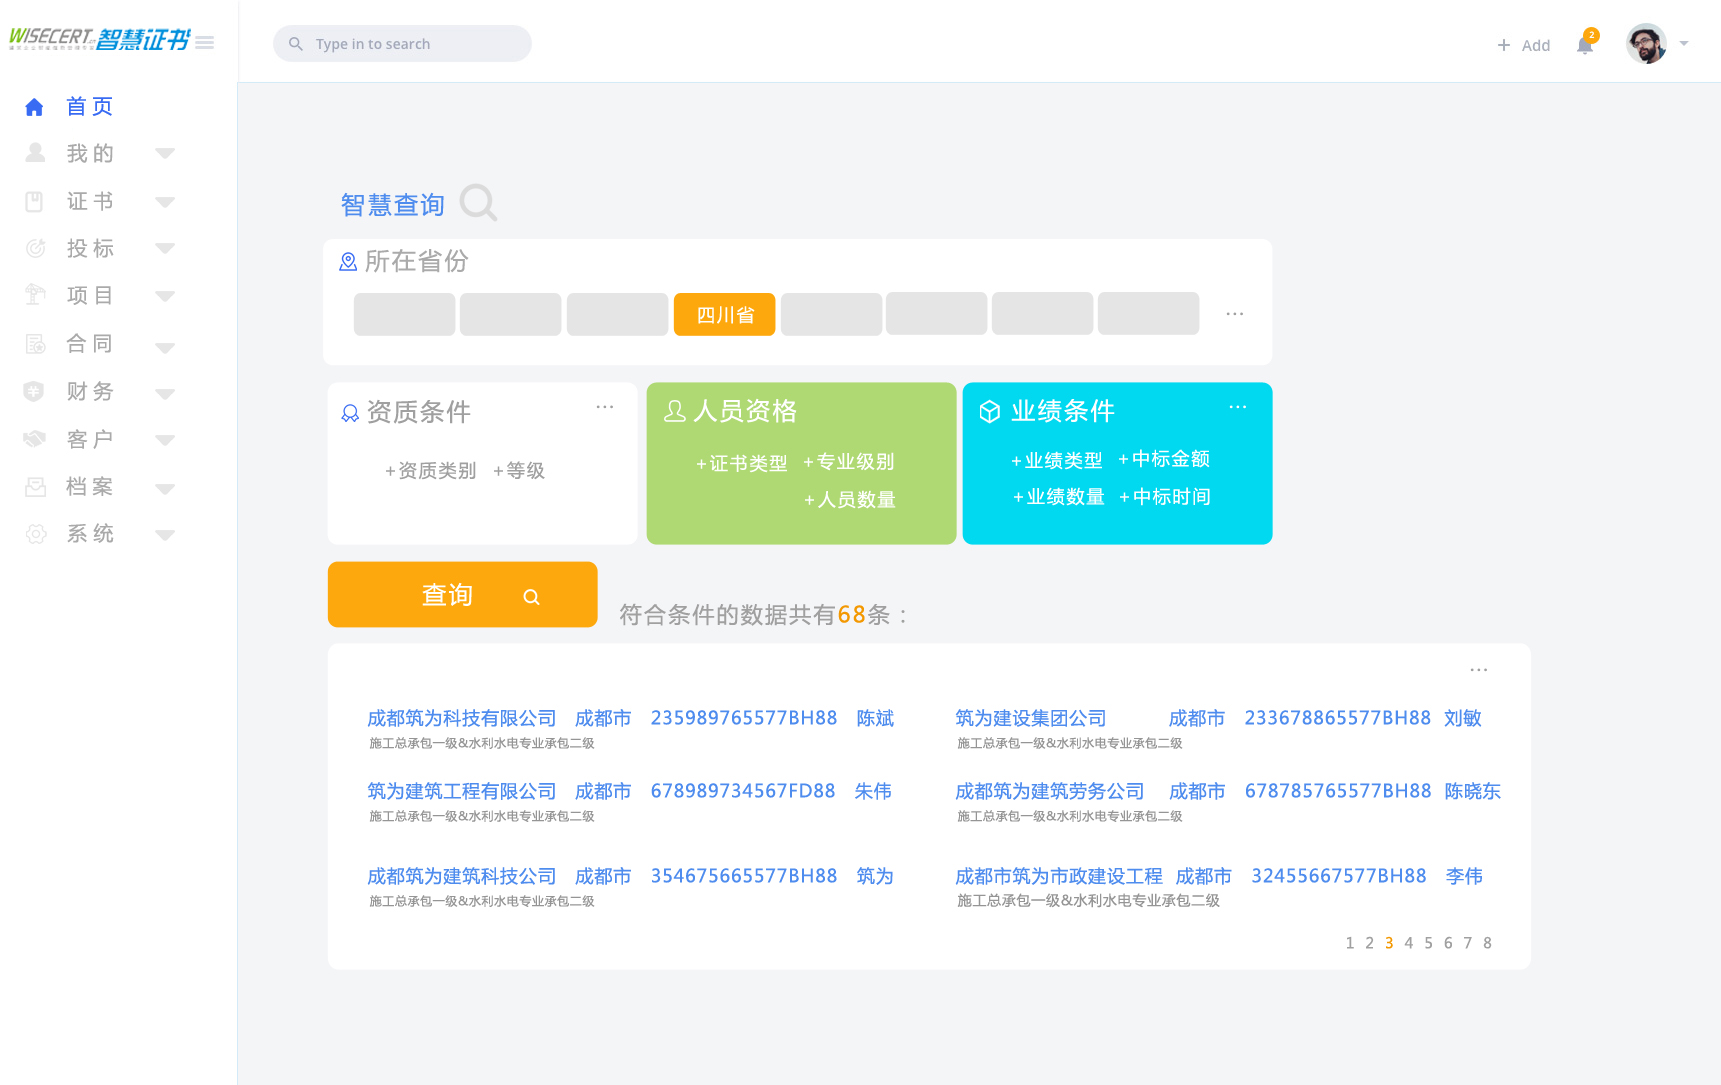Viewport: 1721px width, 1085px height.
Task: Click the cube icon by 业绩条件
Action: coord(990,412)
